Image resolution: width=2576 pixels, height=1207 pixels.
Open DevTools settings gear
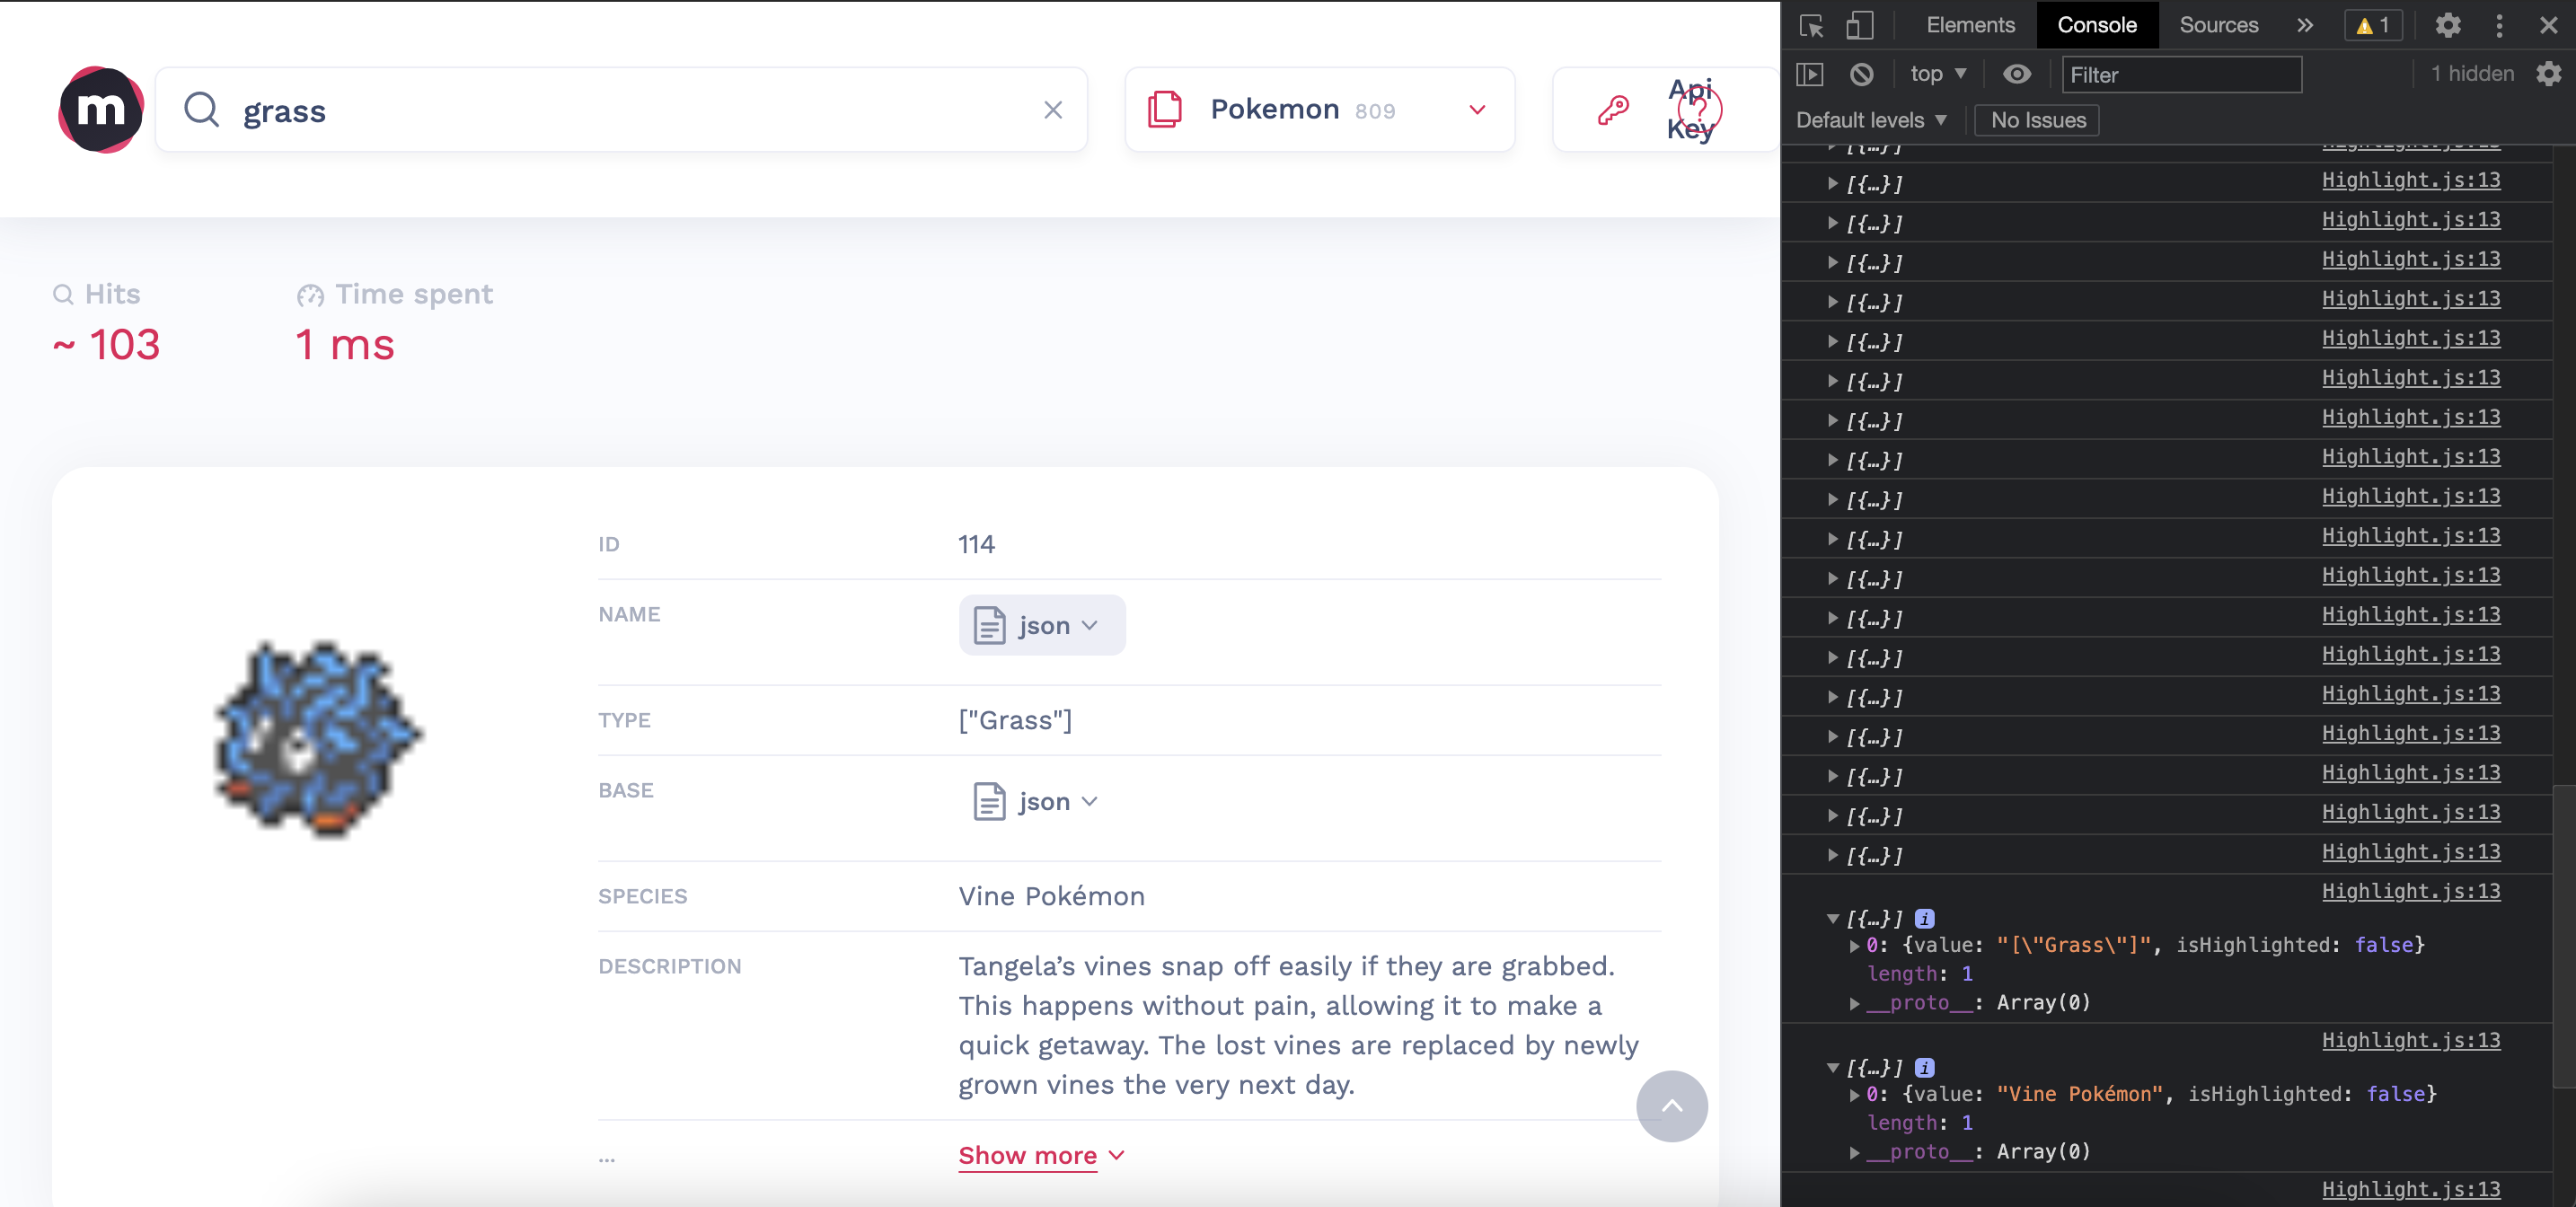point(2447,26)
